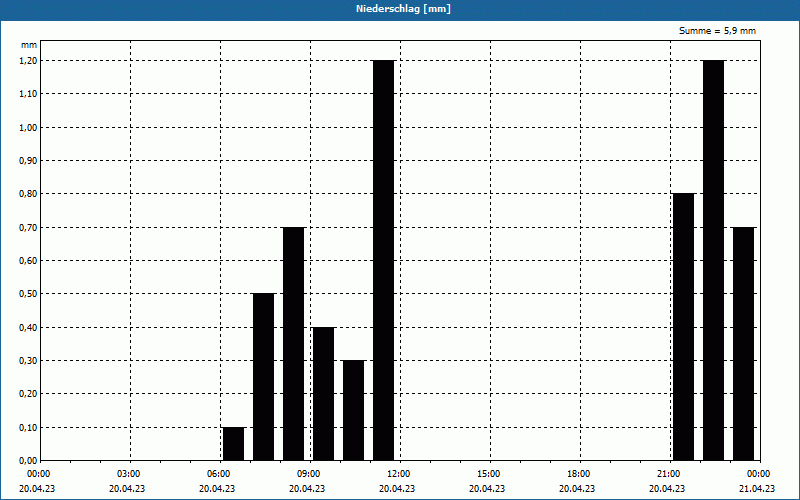
Task: Click the 0,40 mm bar after 09:00
Action: [x=323, y=394]
